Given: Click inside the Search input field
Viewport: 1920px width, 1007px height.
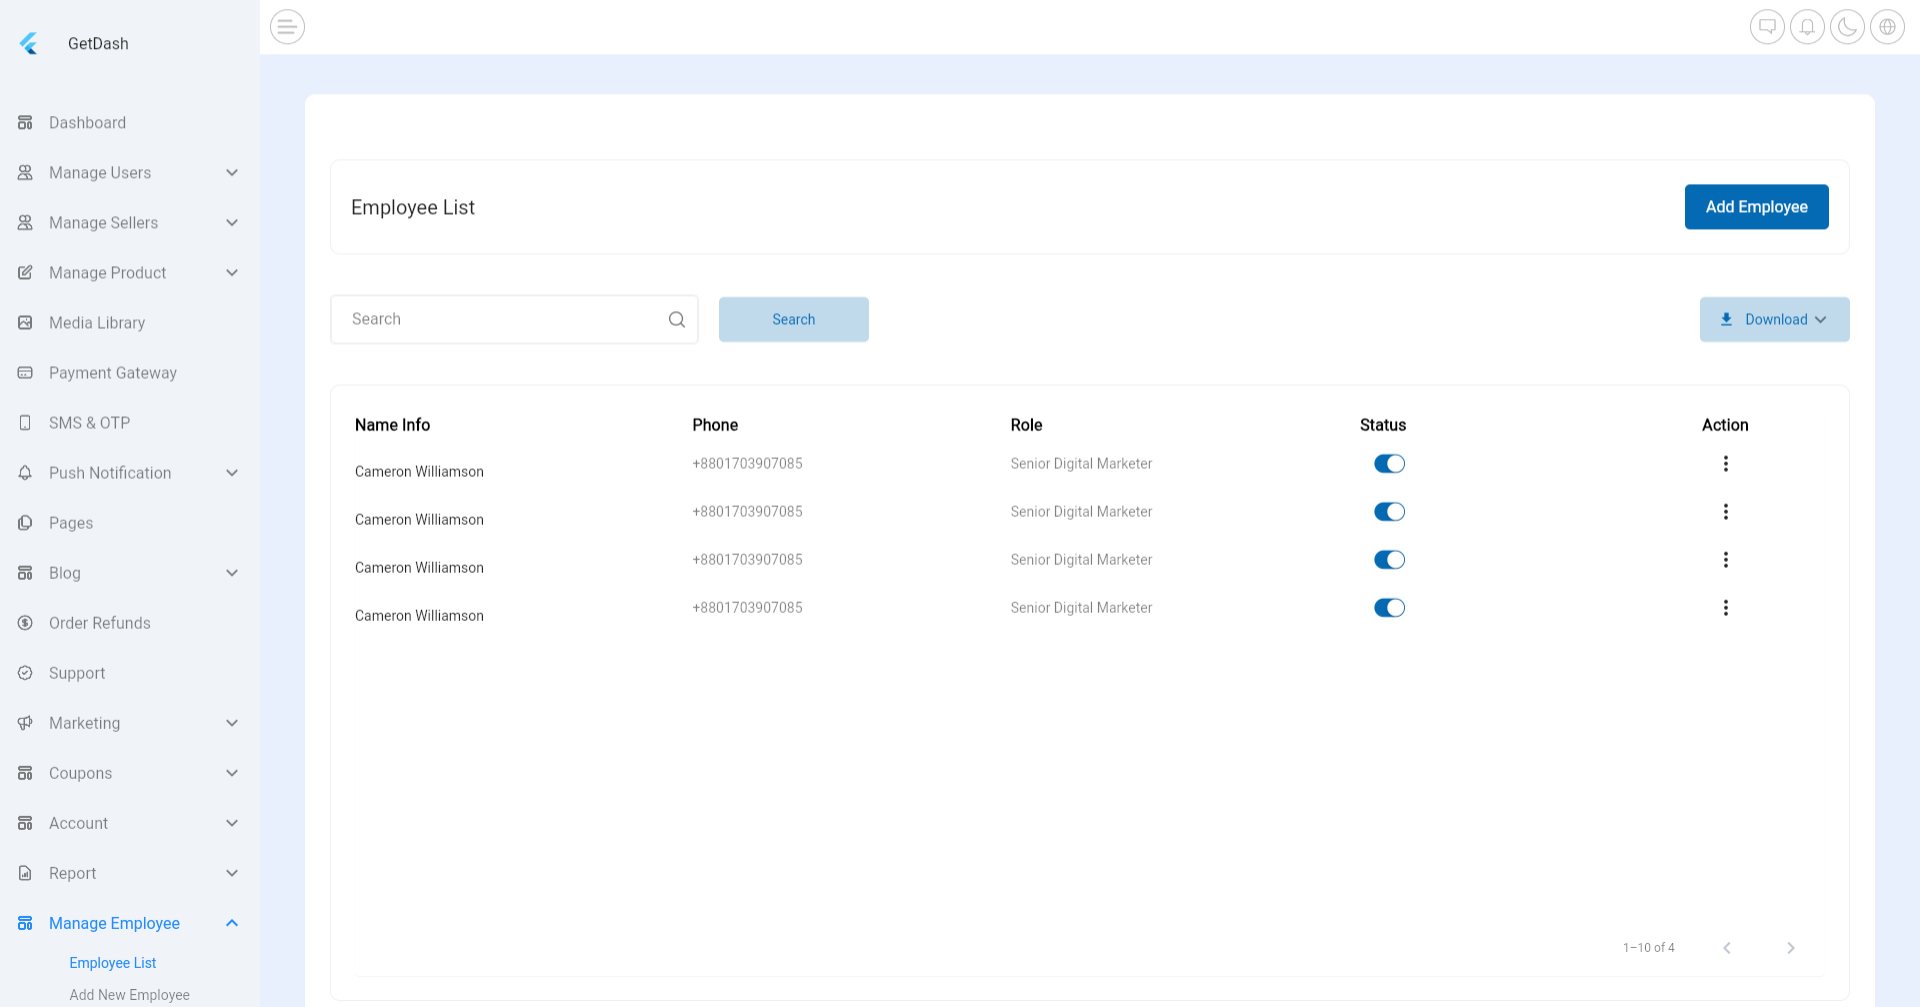Looking at the screenshot, I should pos(500,319).
